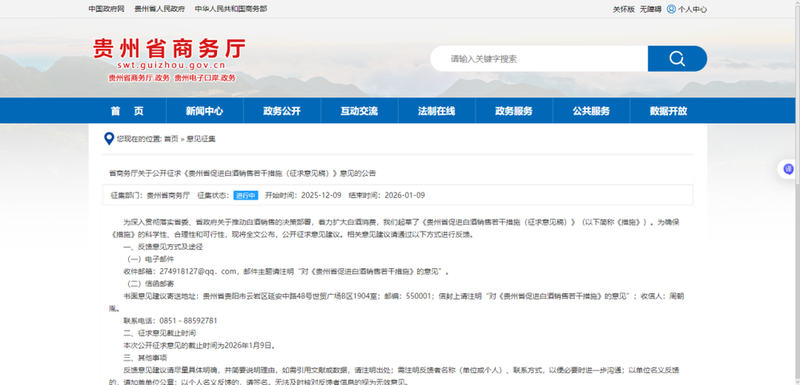Click the 进行中 status badge

pyautogui.click(x=246, y=195)
